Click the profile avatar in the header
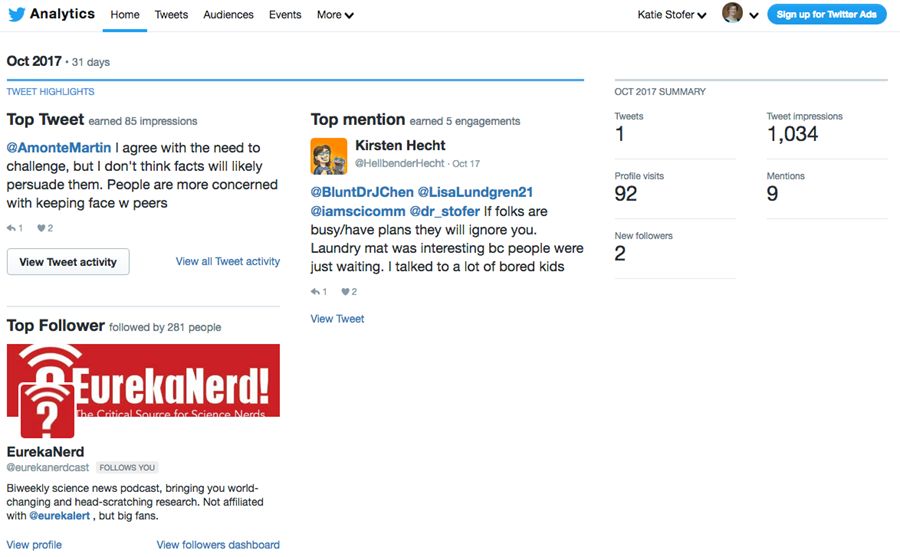Screen dimensions: 900x557 click(x=732, y=13)
